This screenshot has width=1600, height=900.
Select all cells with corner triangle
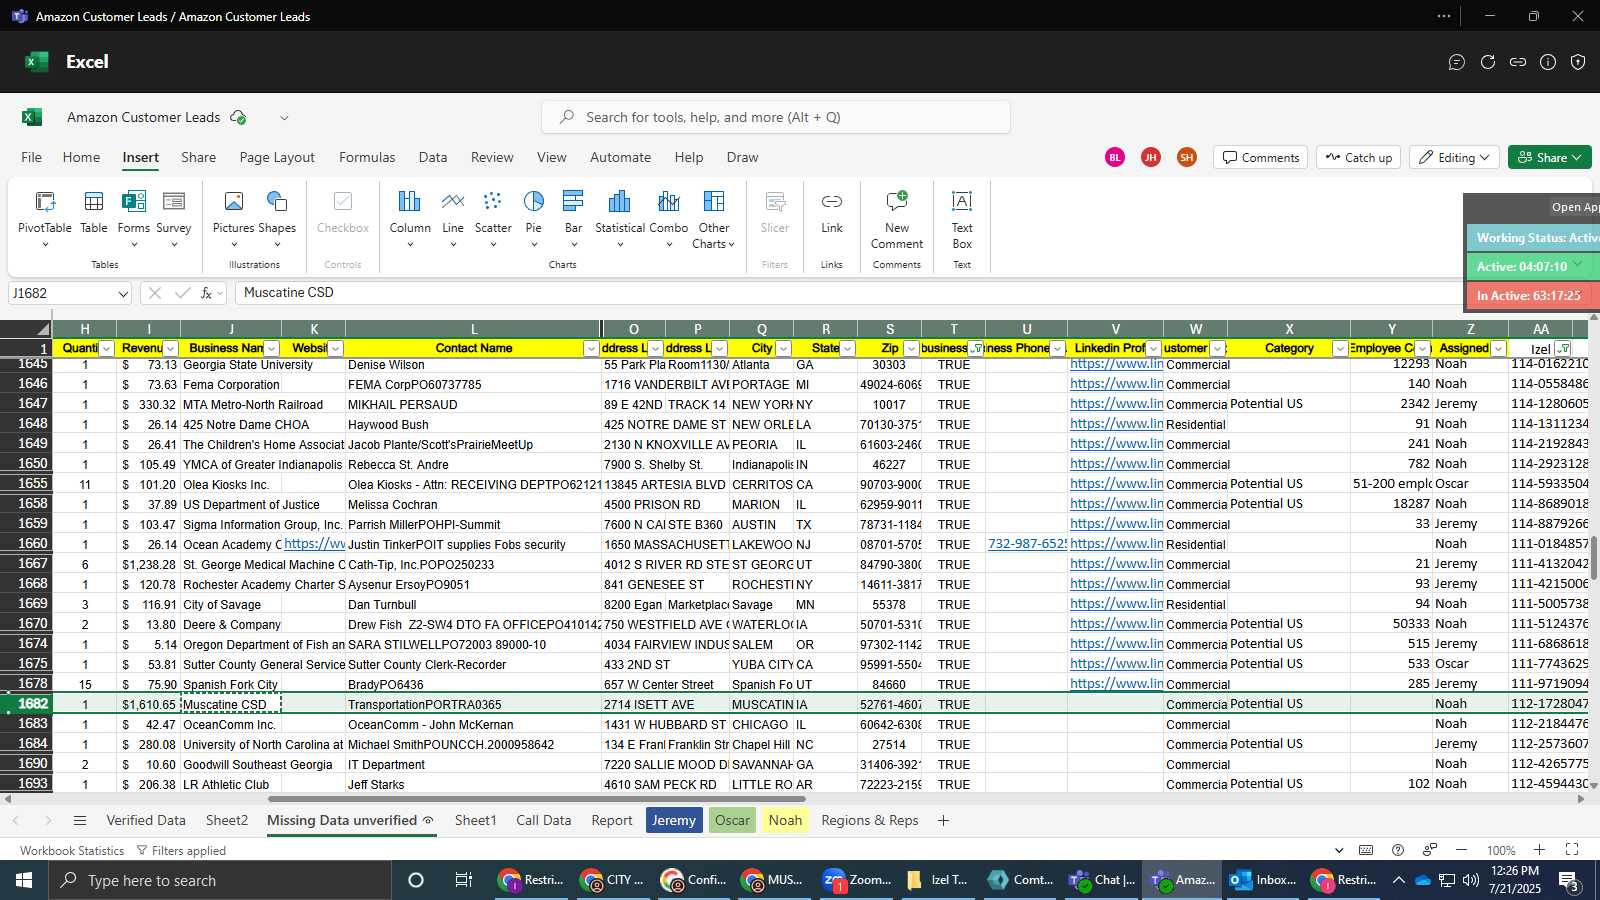[x=26, y=328]
